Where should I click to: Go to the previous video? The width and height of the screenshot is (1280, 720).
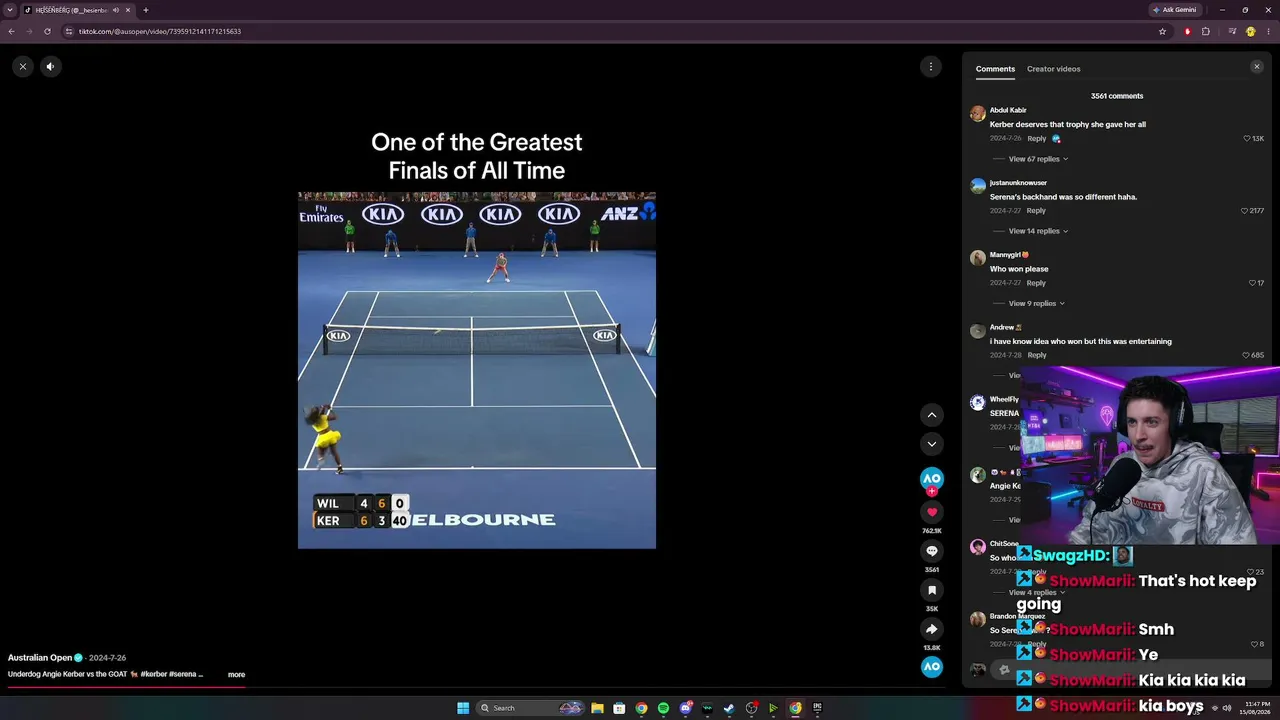coord(932,415)
